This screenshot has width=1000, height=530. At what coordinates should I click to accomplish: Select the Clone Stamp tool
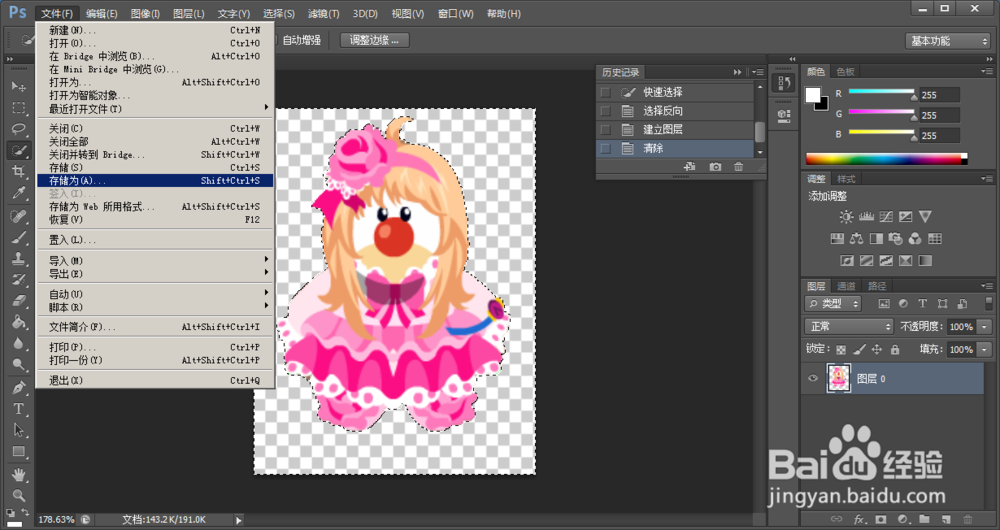coord(18,259)
